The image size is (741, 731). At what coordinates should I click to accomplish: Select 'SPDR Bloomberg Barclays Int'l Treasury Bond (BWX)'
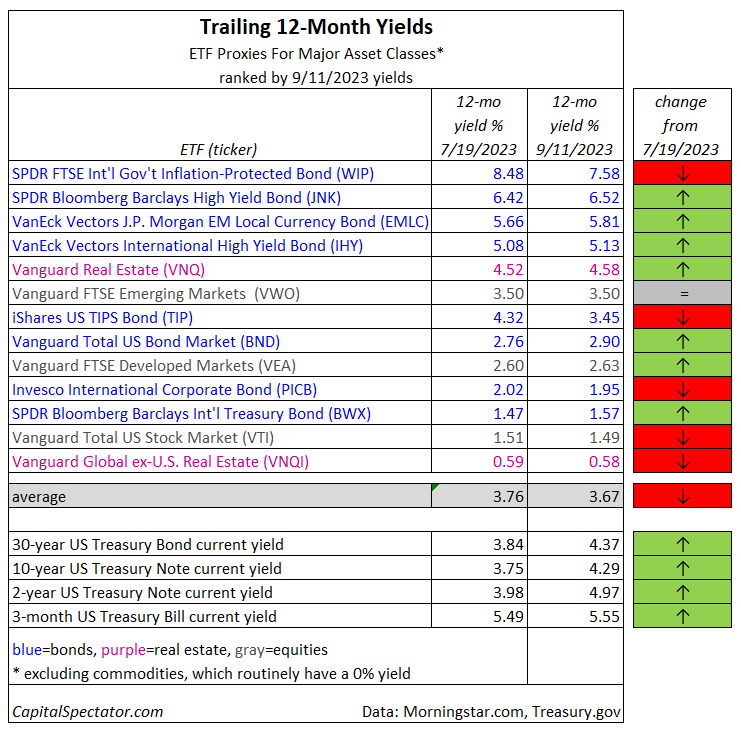point(191,414)
